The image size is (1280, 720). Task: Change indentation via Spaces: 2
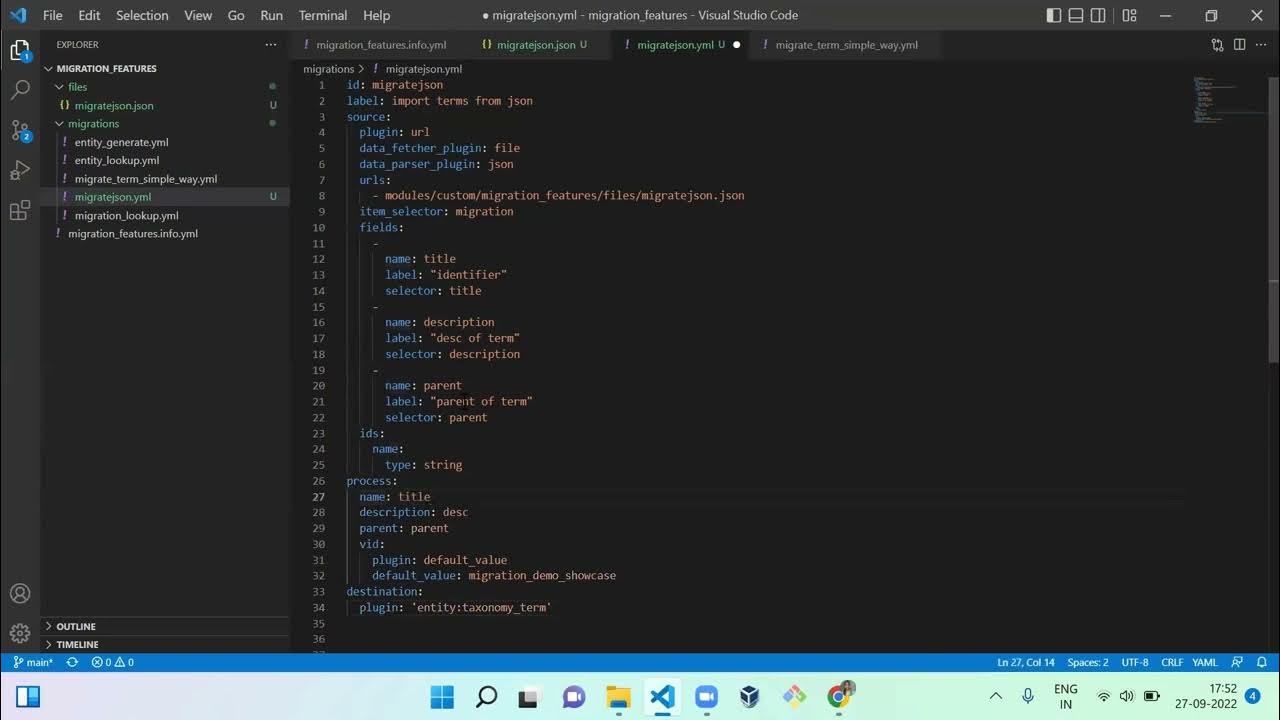1088,662
